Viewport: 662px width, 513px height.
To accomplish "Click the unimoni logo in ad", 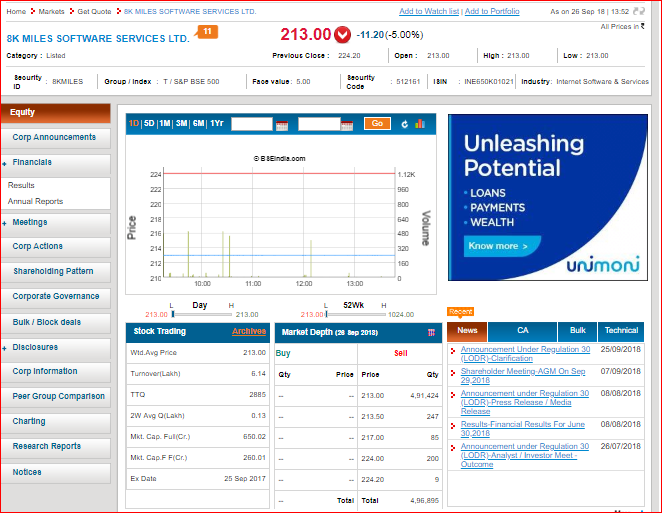I will [596, 265].
